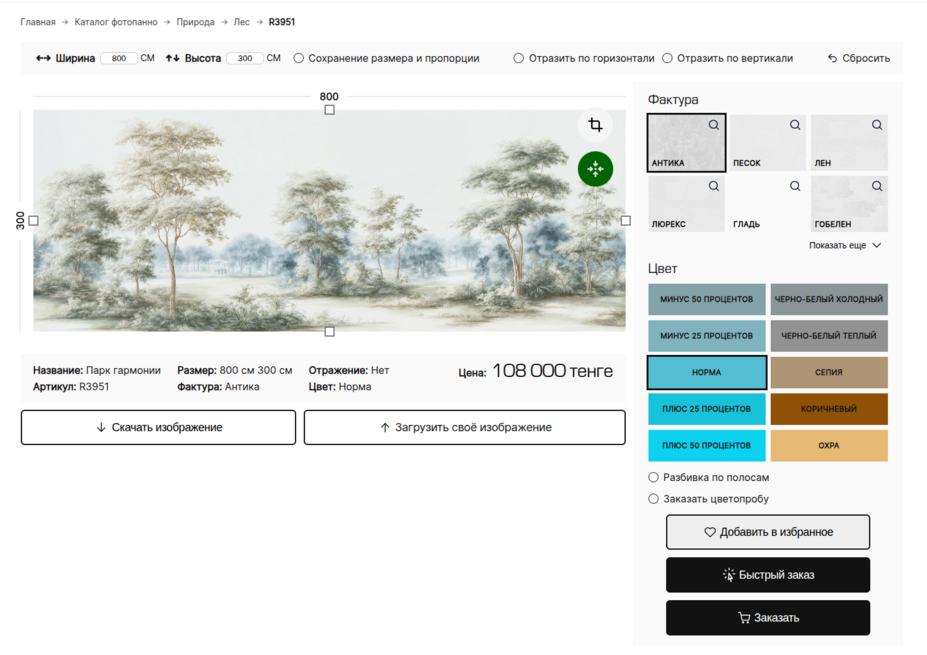Open magnifier on Гобелен texture
This screenshot has width=927, height=655.
(x=877, y=186)
